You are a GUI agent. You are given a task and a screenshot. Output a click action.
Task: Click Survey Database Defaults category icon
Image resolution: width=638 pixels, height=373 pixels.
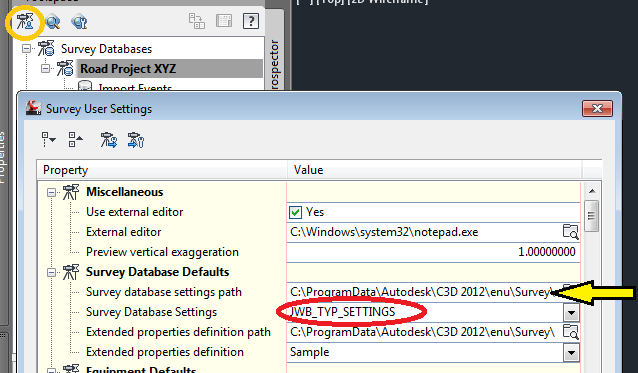pos(71,272)
